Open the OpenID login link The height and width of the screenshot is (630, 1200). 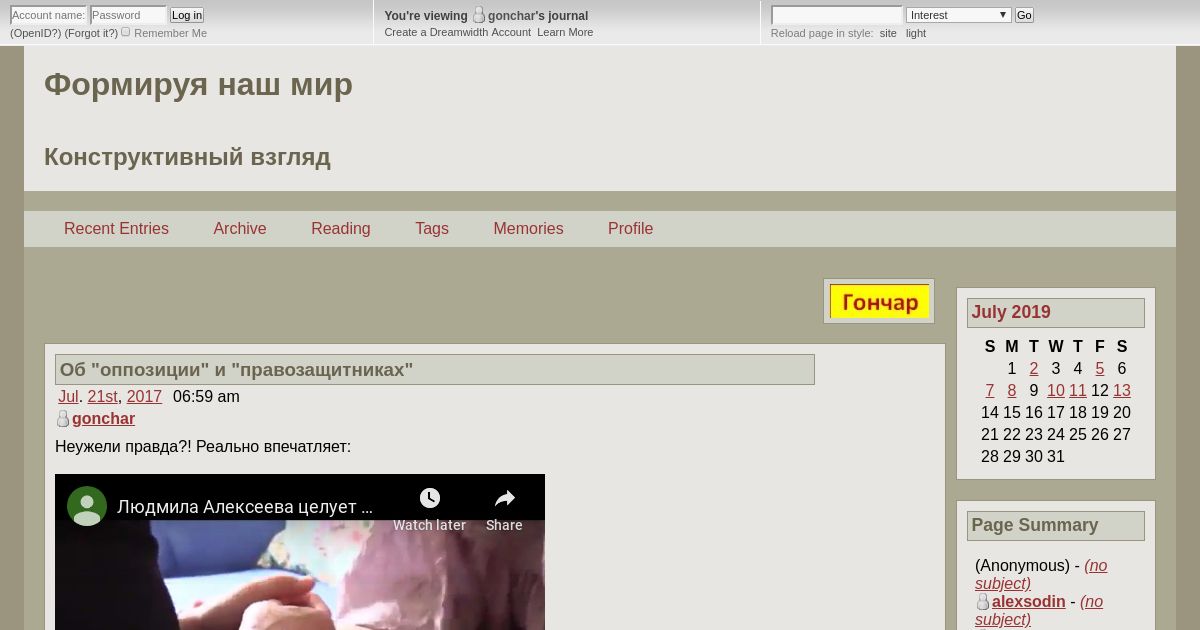(36, 33)
